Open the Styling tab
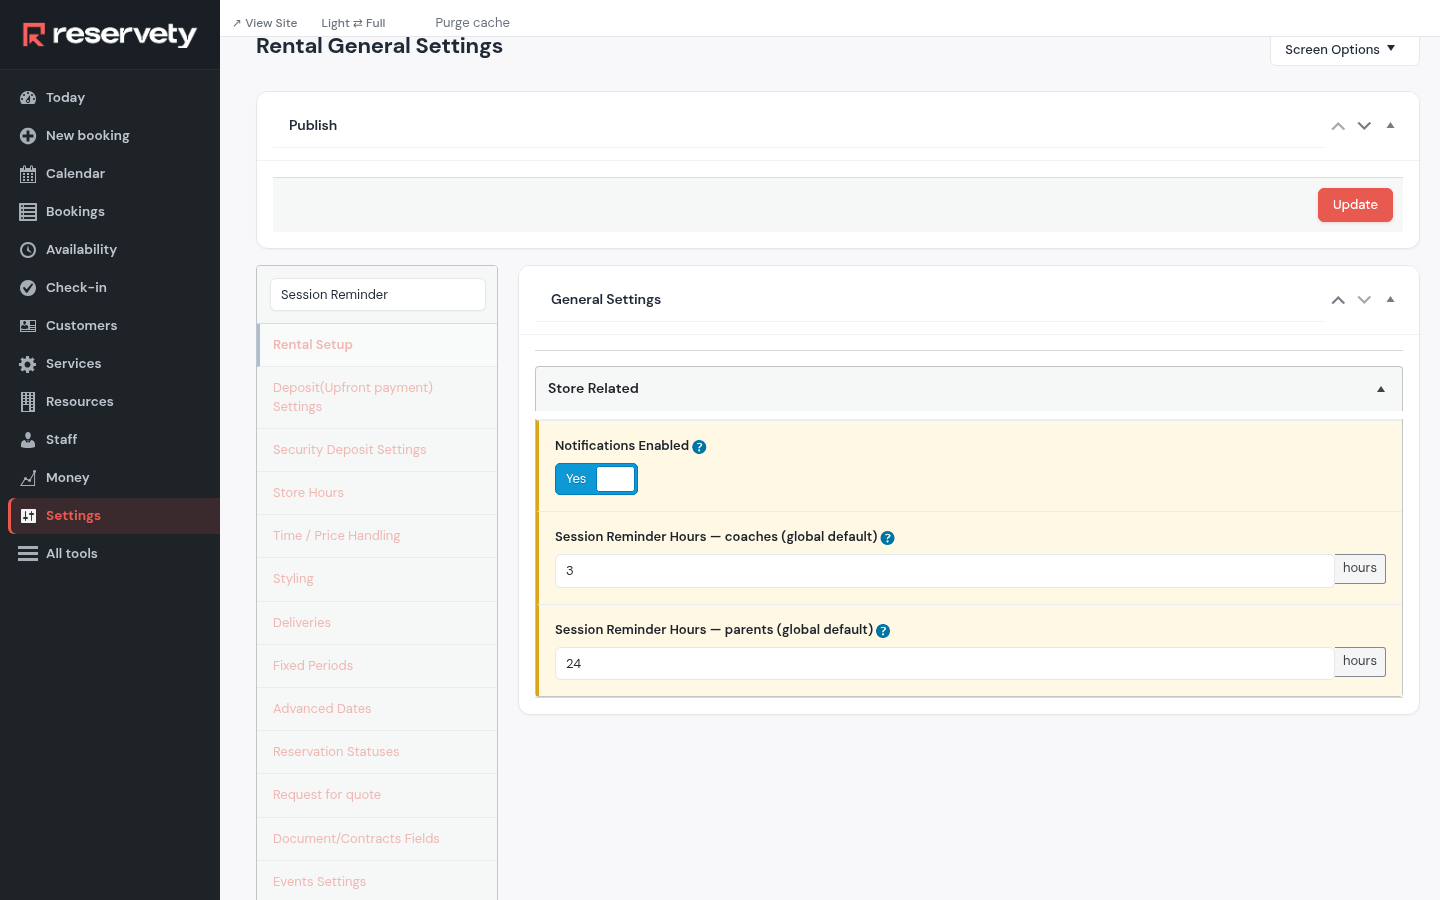The height and width of the screenshot is (900, 1440). click(377, 579)
